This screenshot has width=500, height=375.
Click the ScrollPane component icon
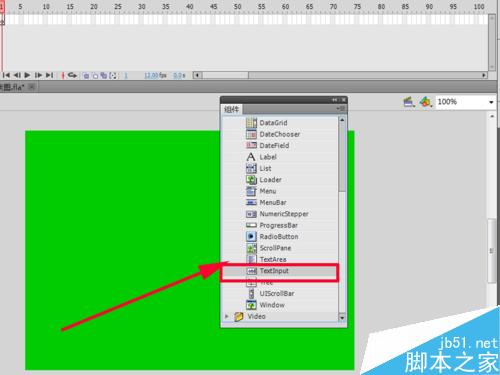251,248
